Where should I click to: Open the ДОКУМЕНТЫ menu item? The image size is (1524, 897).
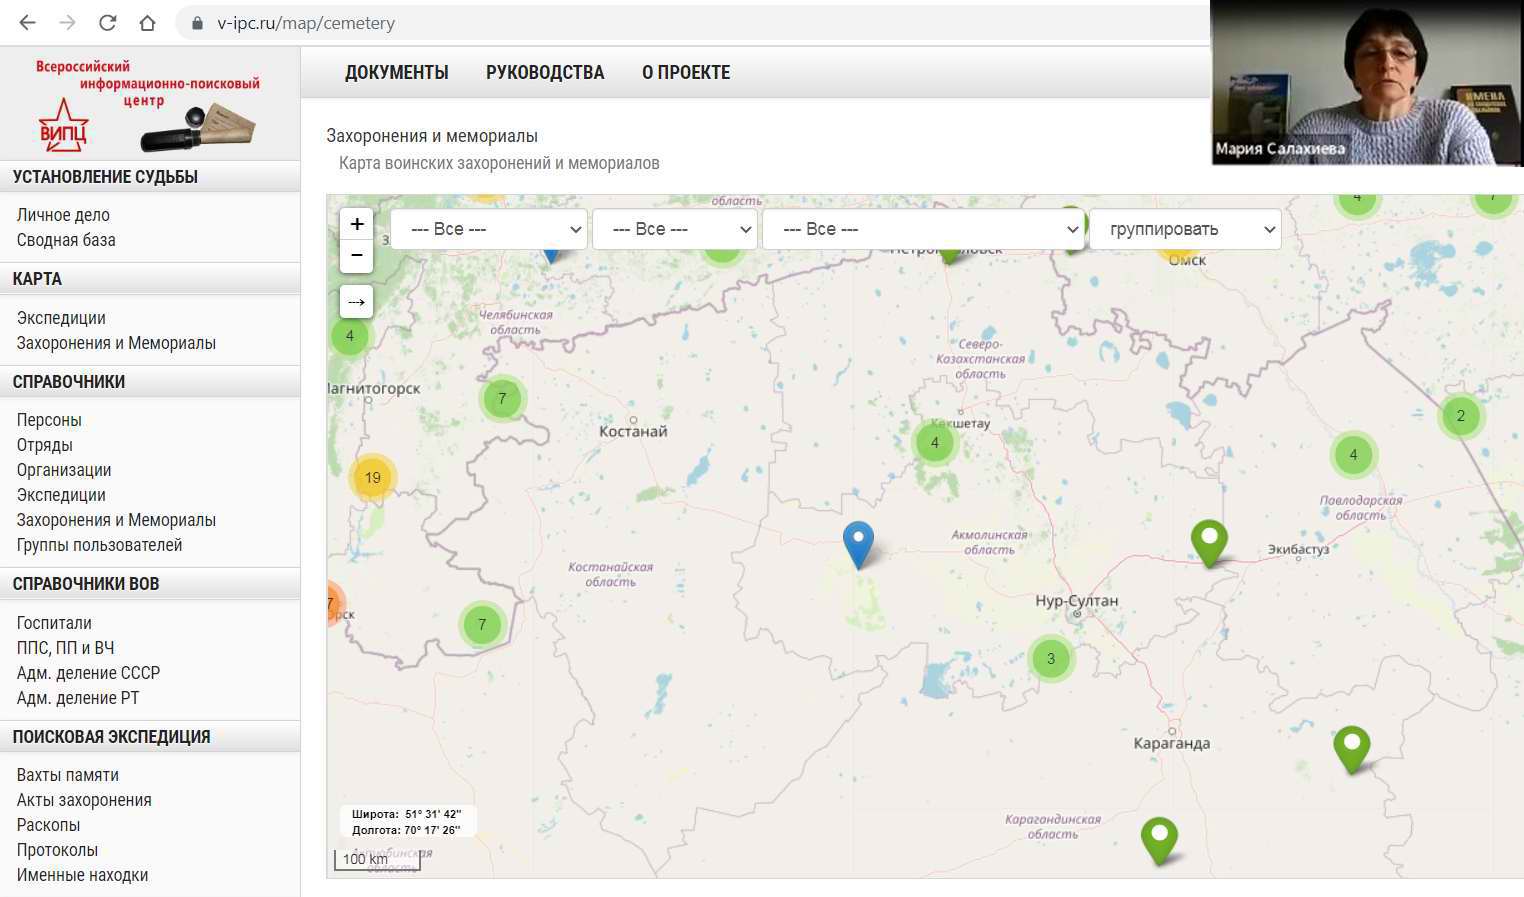pos(396,72)
